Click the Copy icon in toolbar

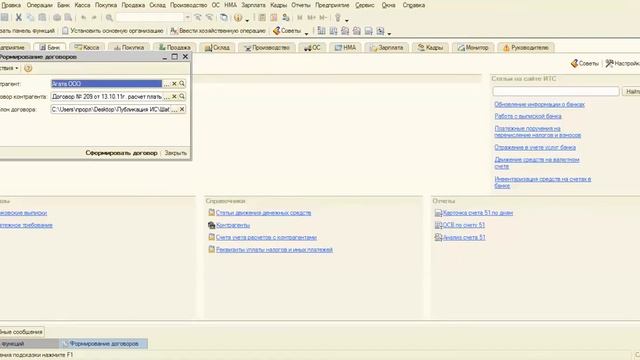30,18
